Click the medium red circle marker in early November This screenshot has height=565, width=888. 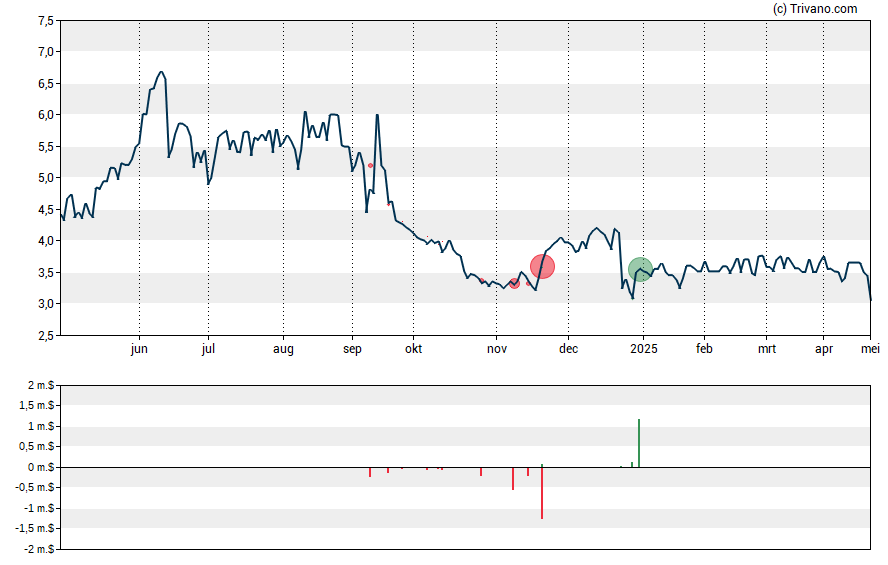[x=514, y=284]
